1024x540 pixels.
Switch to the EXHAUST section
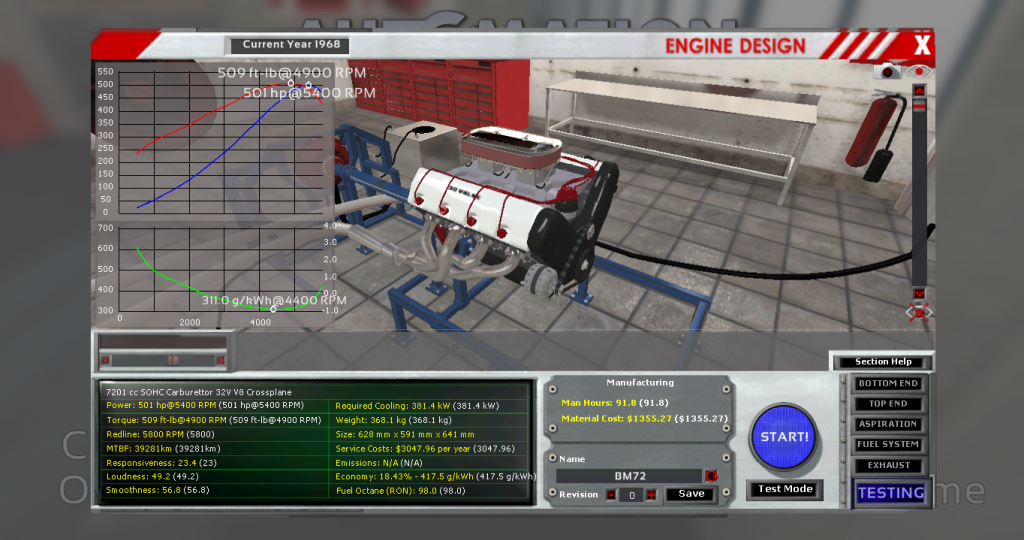click(888, 465)
